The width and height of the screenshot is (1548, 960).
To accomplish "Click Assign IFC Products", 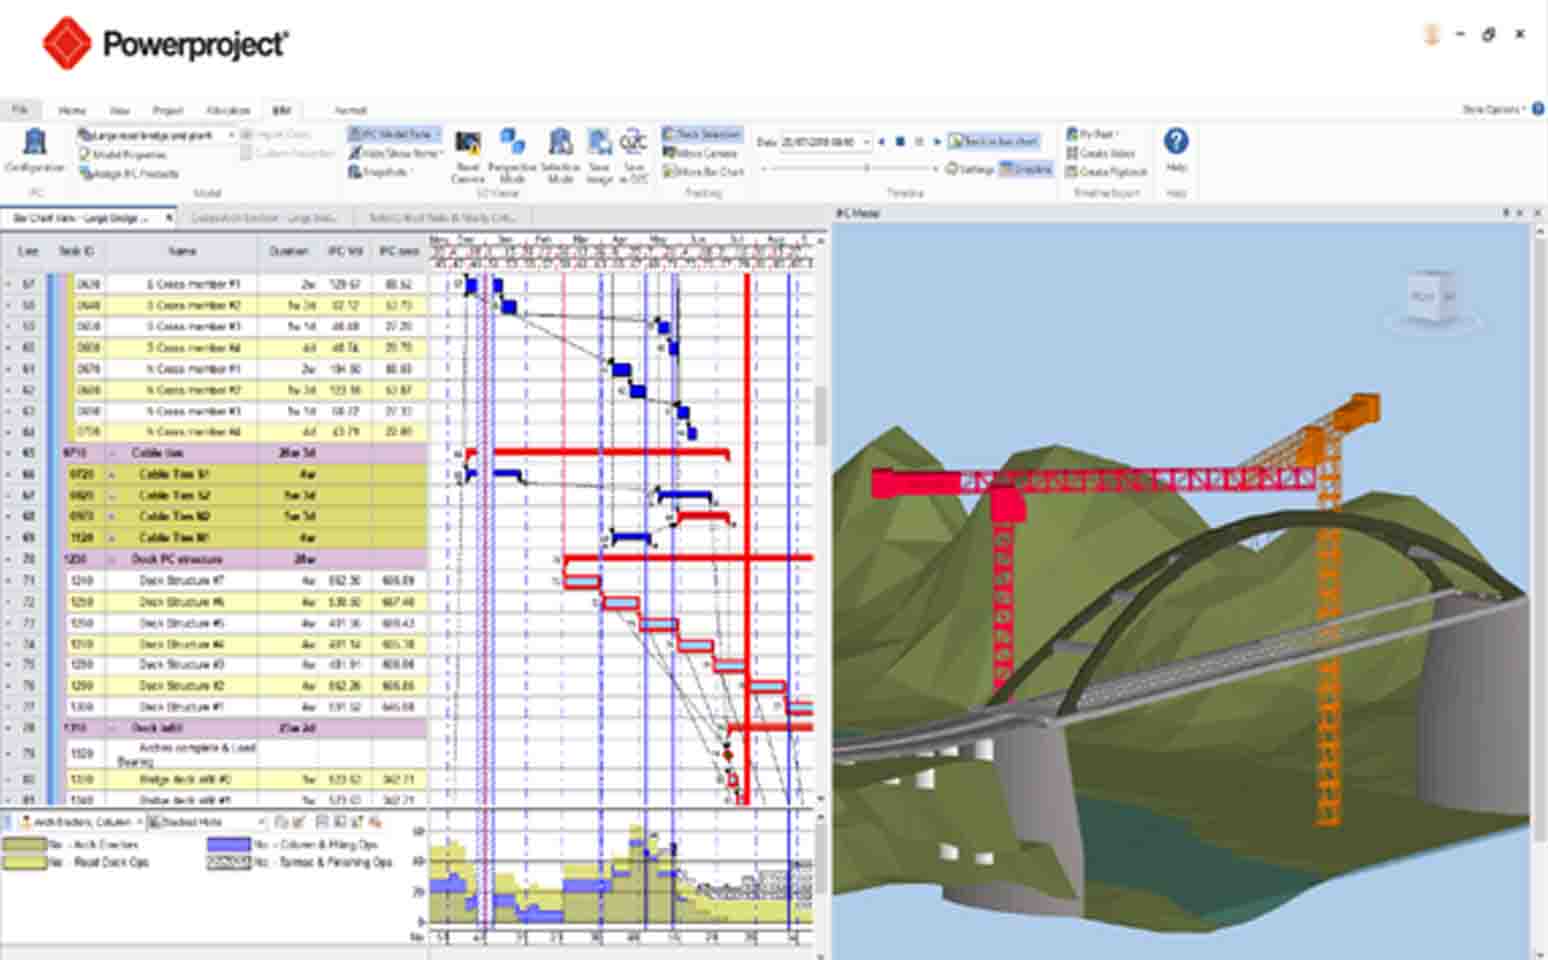I will coord(129,174).
